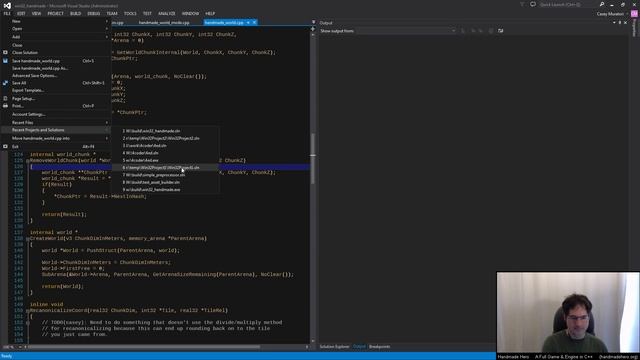
Task: Pin the Output panel with auto-hide icon
Action: click(x=620, y=23)
